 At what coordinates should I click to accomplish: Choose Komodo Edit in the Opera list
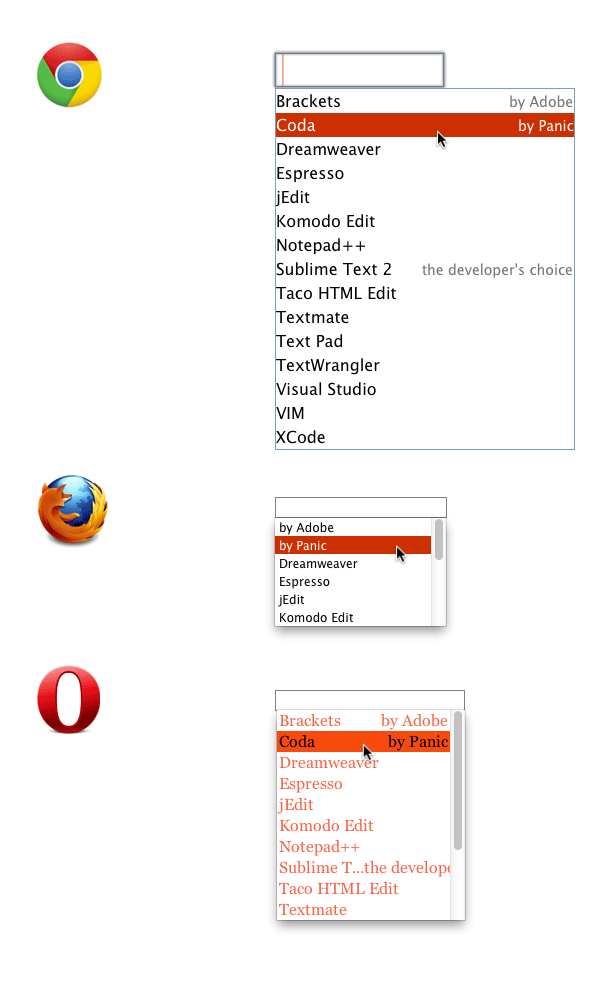(364, 826)
